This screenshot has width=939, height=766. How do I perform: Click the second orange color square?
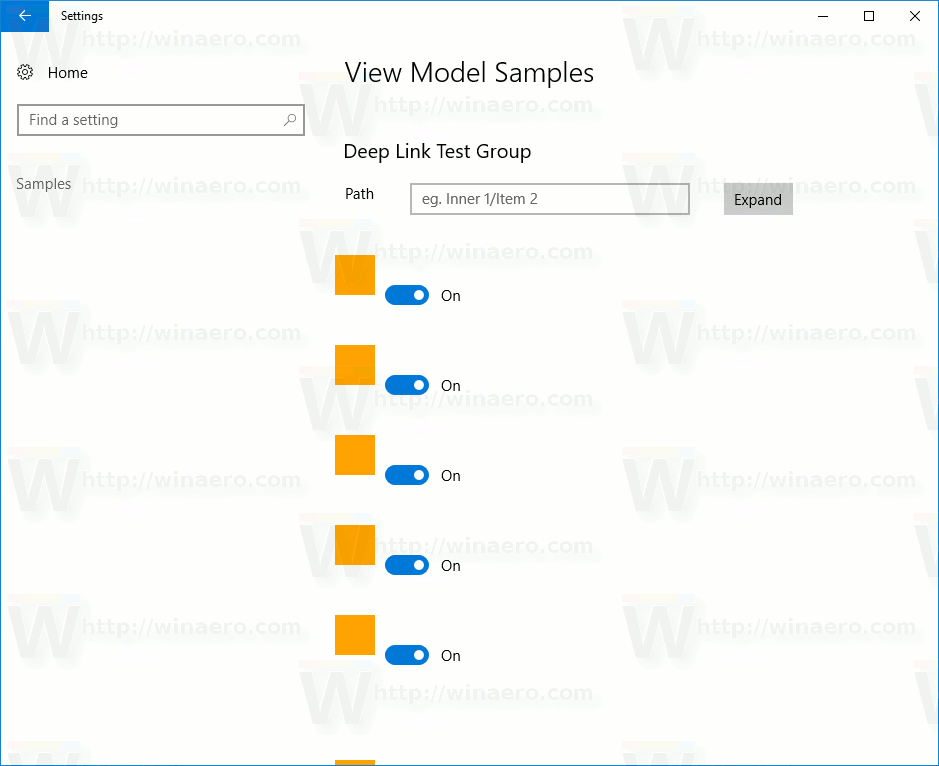pos(355,365)
